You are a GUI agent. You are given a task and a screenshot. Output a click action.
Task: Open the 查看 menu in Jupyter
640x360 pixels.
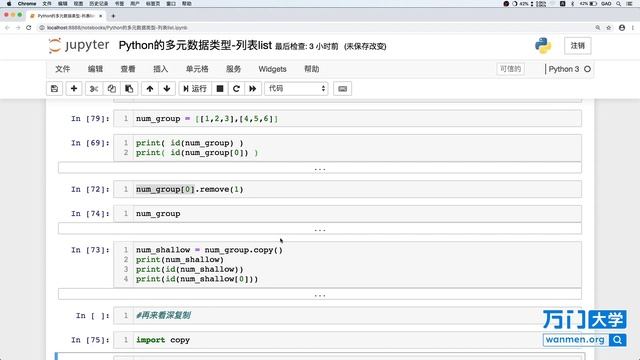[x=128, y=69]
